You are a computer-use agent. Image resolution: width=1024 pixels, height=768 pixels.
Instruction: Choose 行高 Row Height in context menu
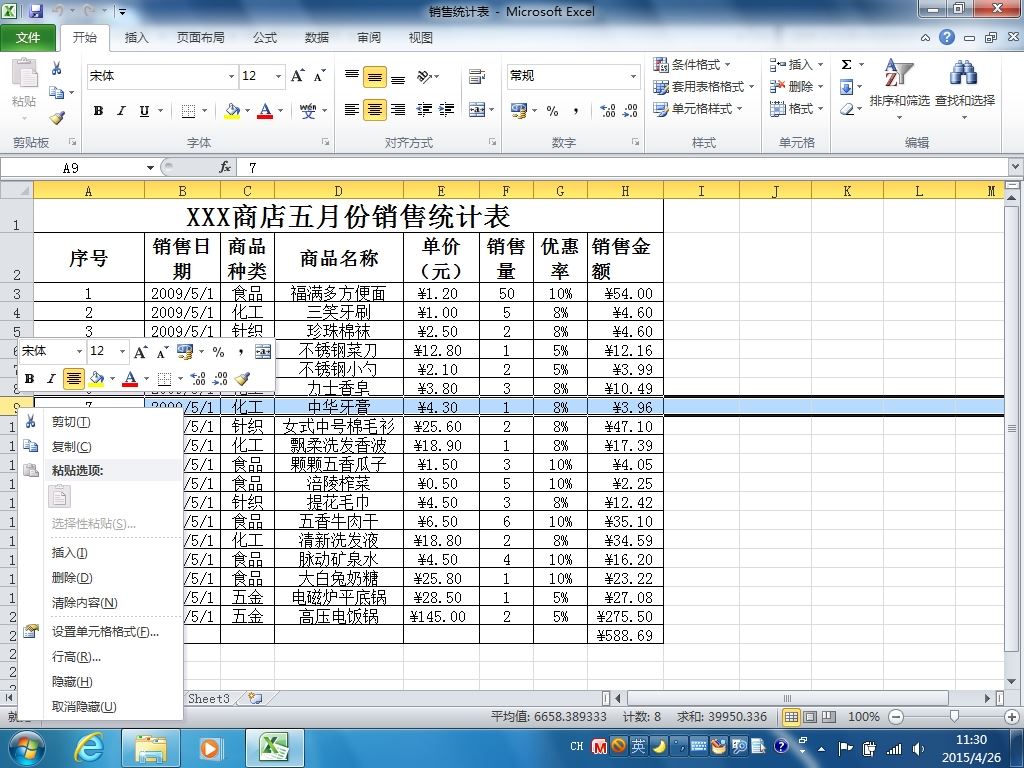[x=101, y=657]
